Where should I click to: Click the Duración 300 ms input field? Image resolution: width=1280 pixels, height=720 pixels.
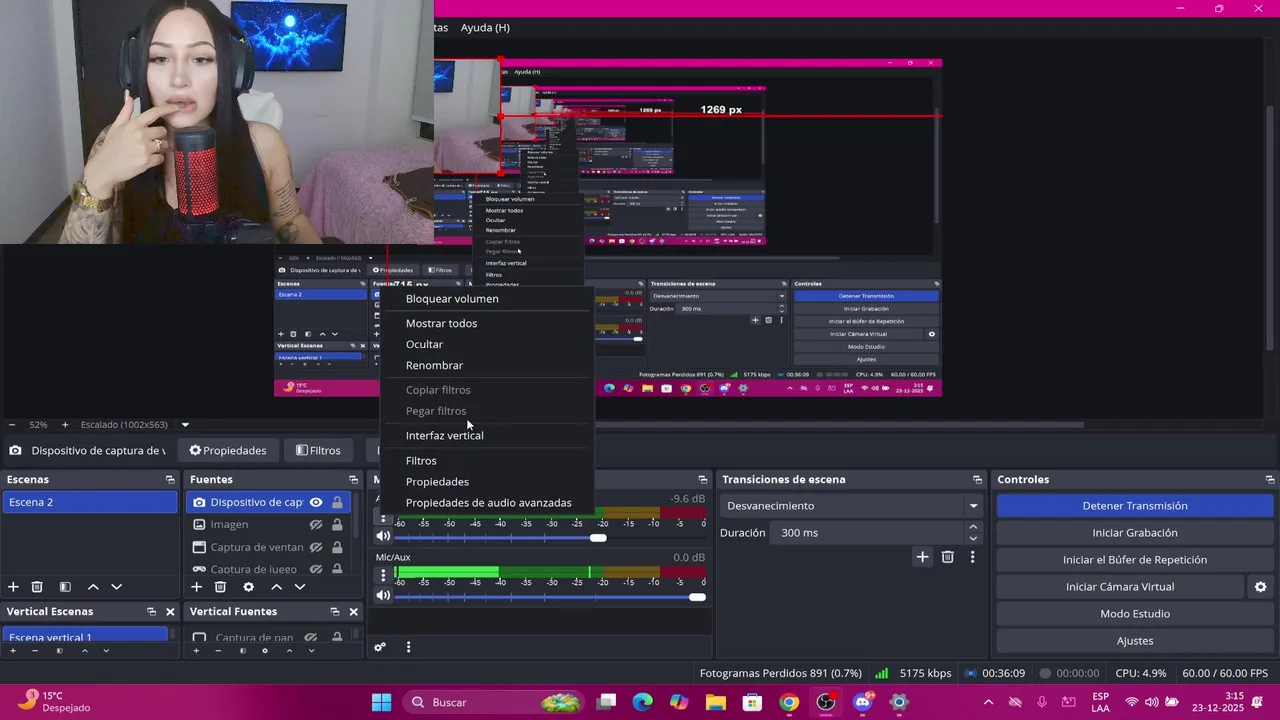(866, 533)
